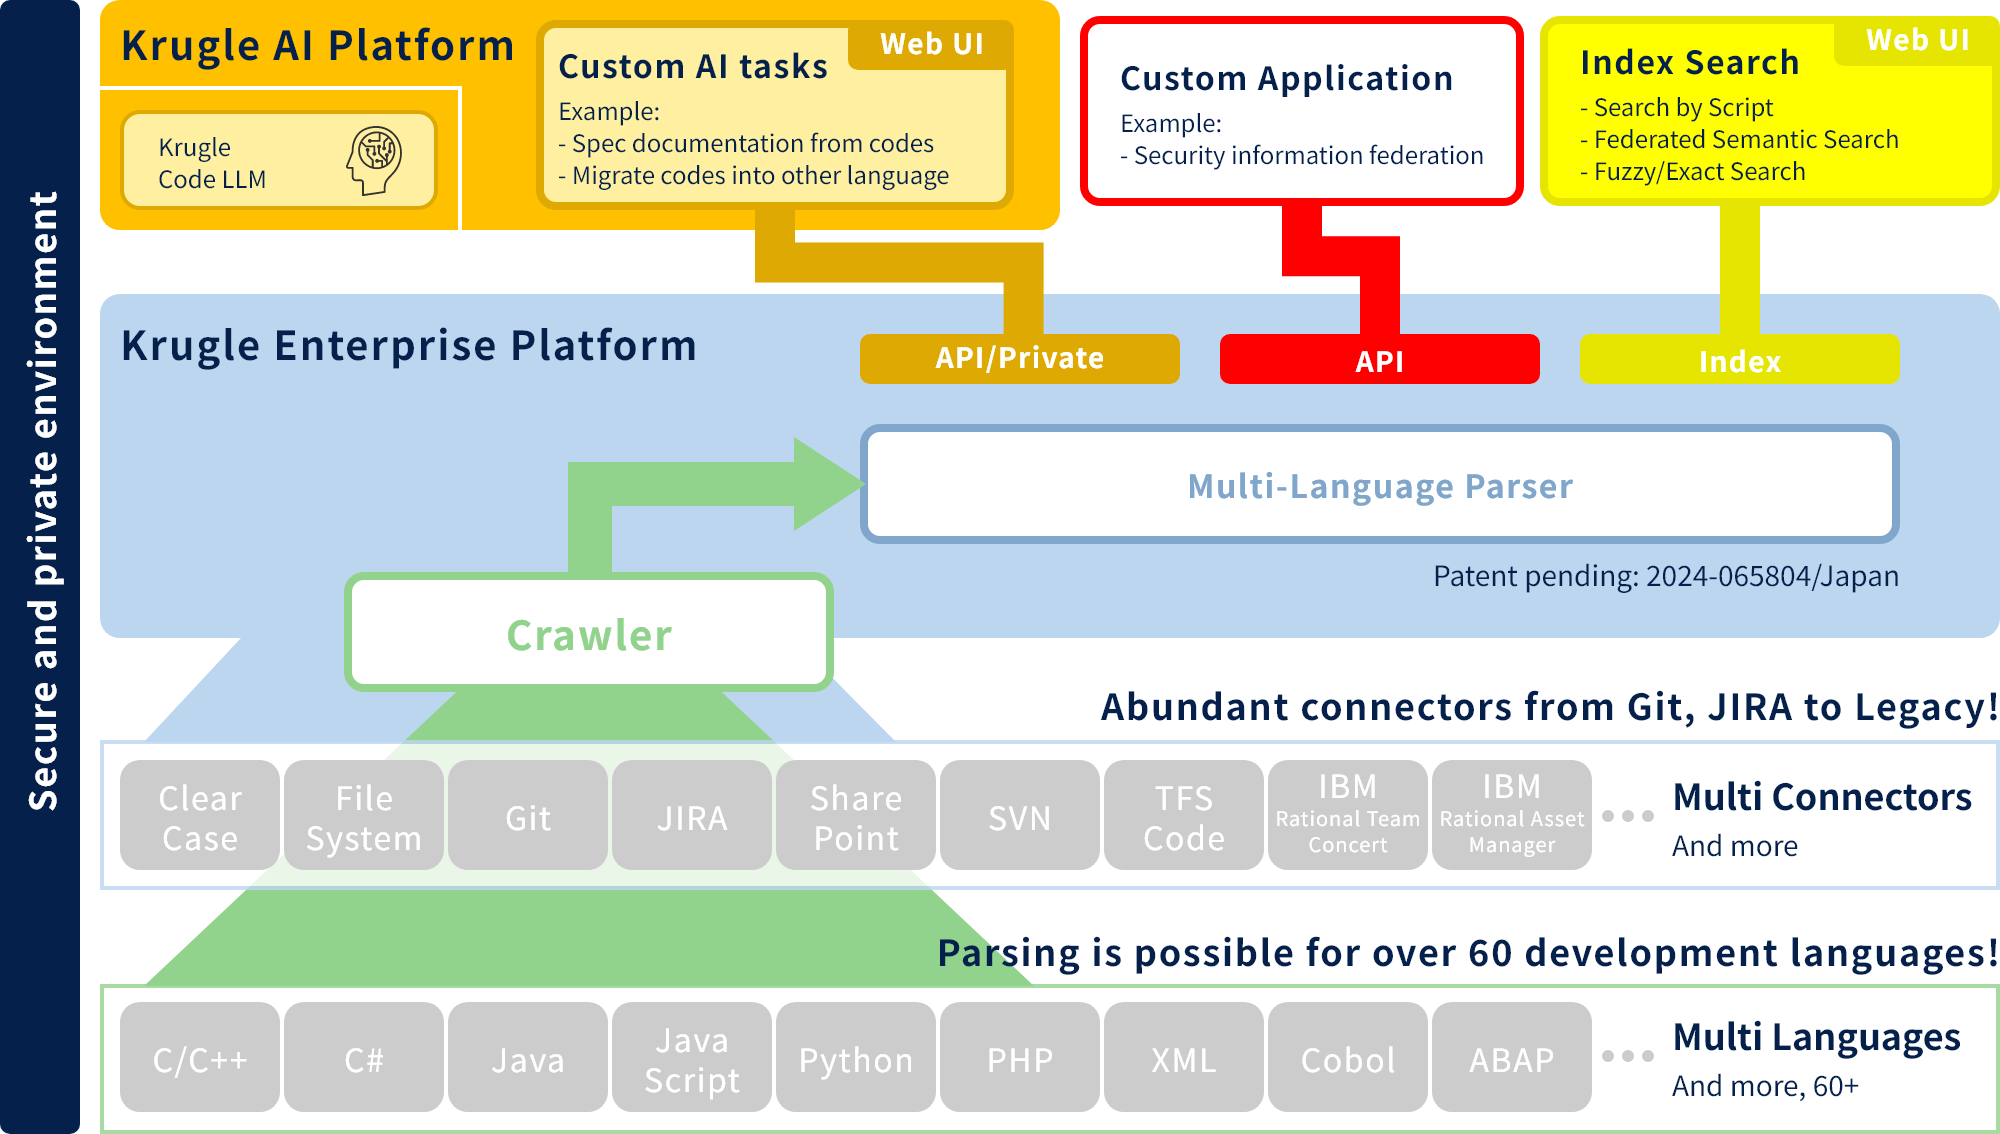Click the SVN connector tile

click(1020, 815)
